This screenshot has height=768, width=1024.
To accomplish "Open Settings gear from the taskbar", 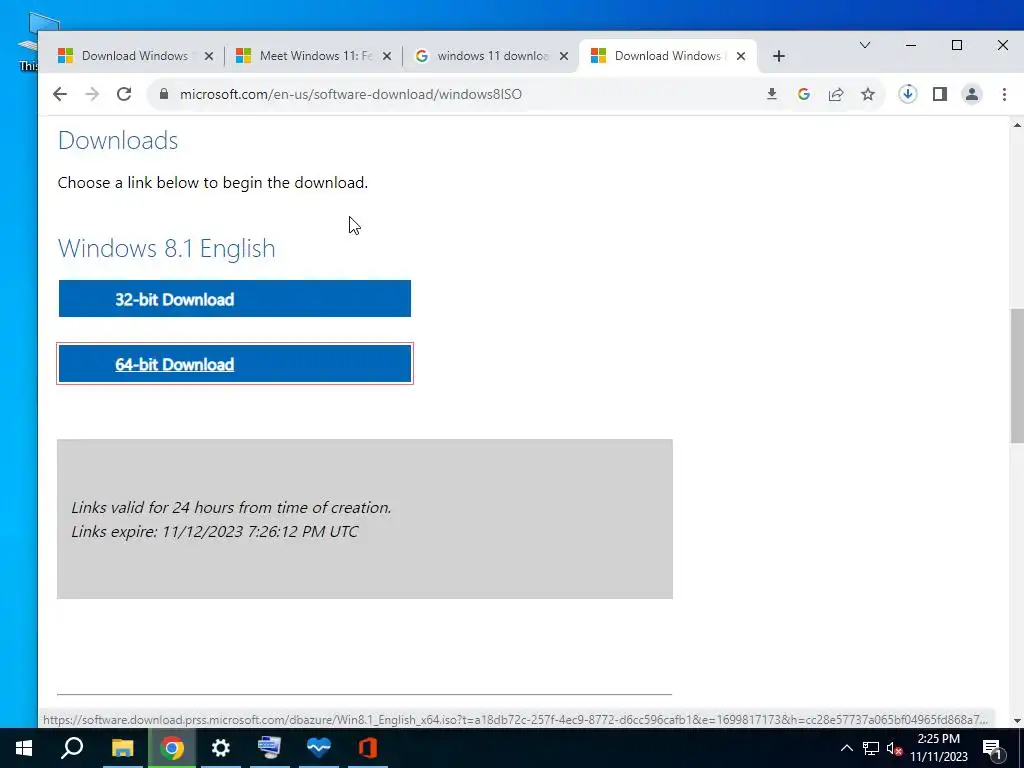I will coord(221,748).
